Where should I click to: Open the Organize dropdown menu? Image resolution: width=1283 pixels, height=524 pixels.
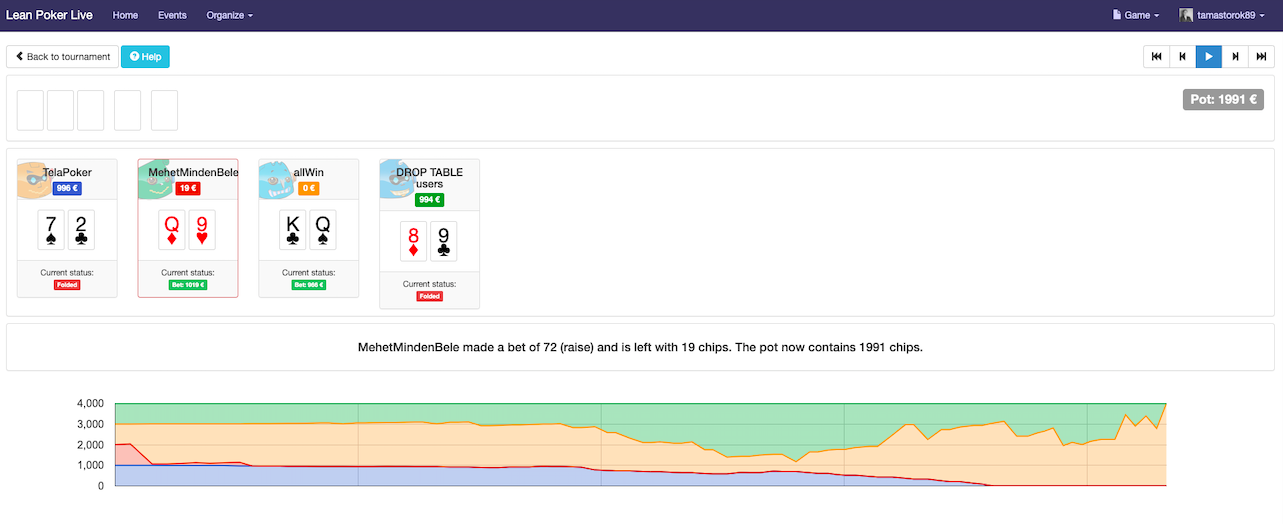(229, 16)
